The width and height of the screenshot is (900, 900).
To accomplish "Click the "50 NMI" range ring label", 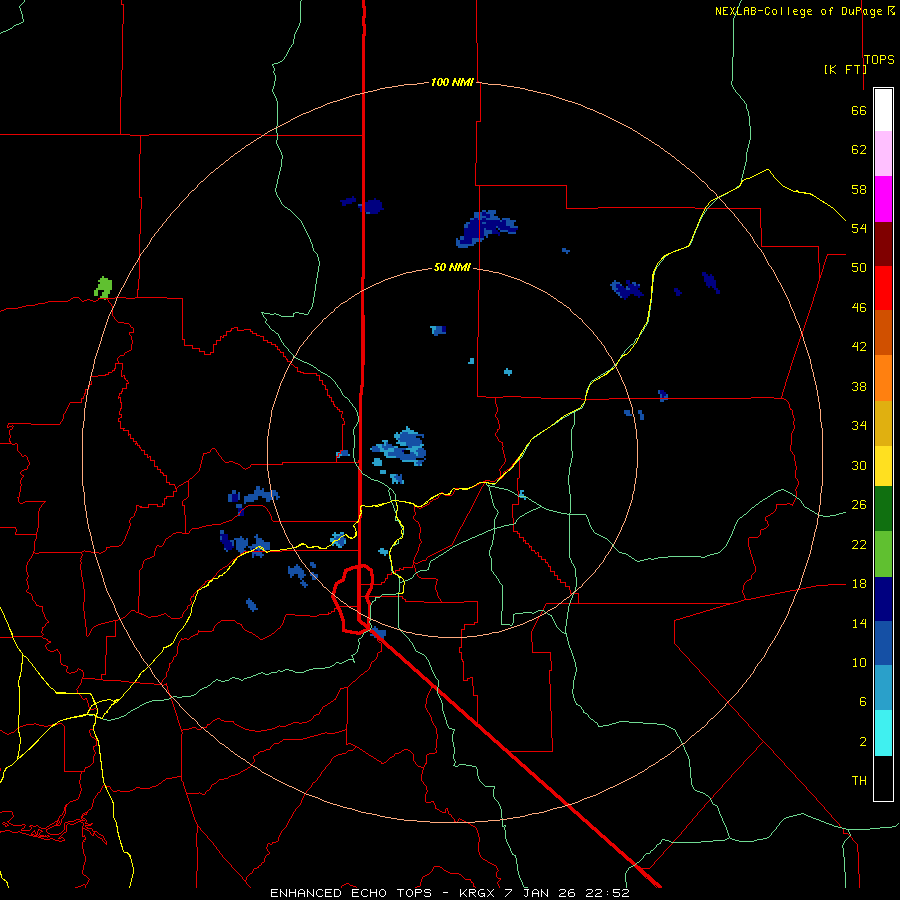I will [x=452, y=267].
